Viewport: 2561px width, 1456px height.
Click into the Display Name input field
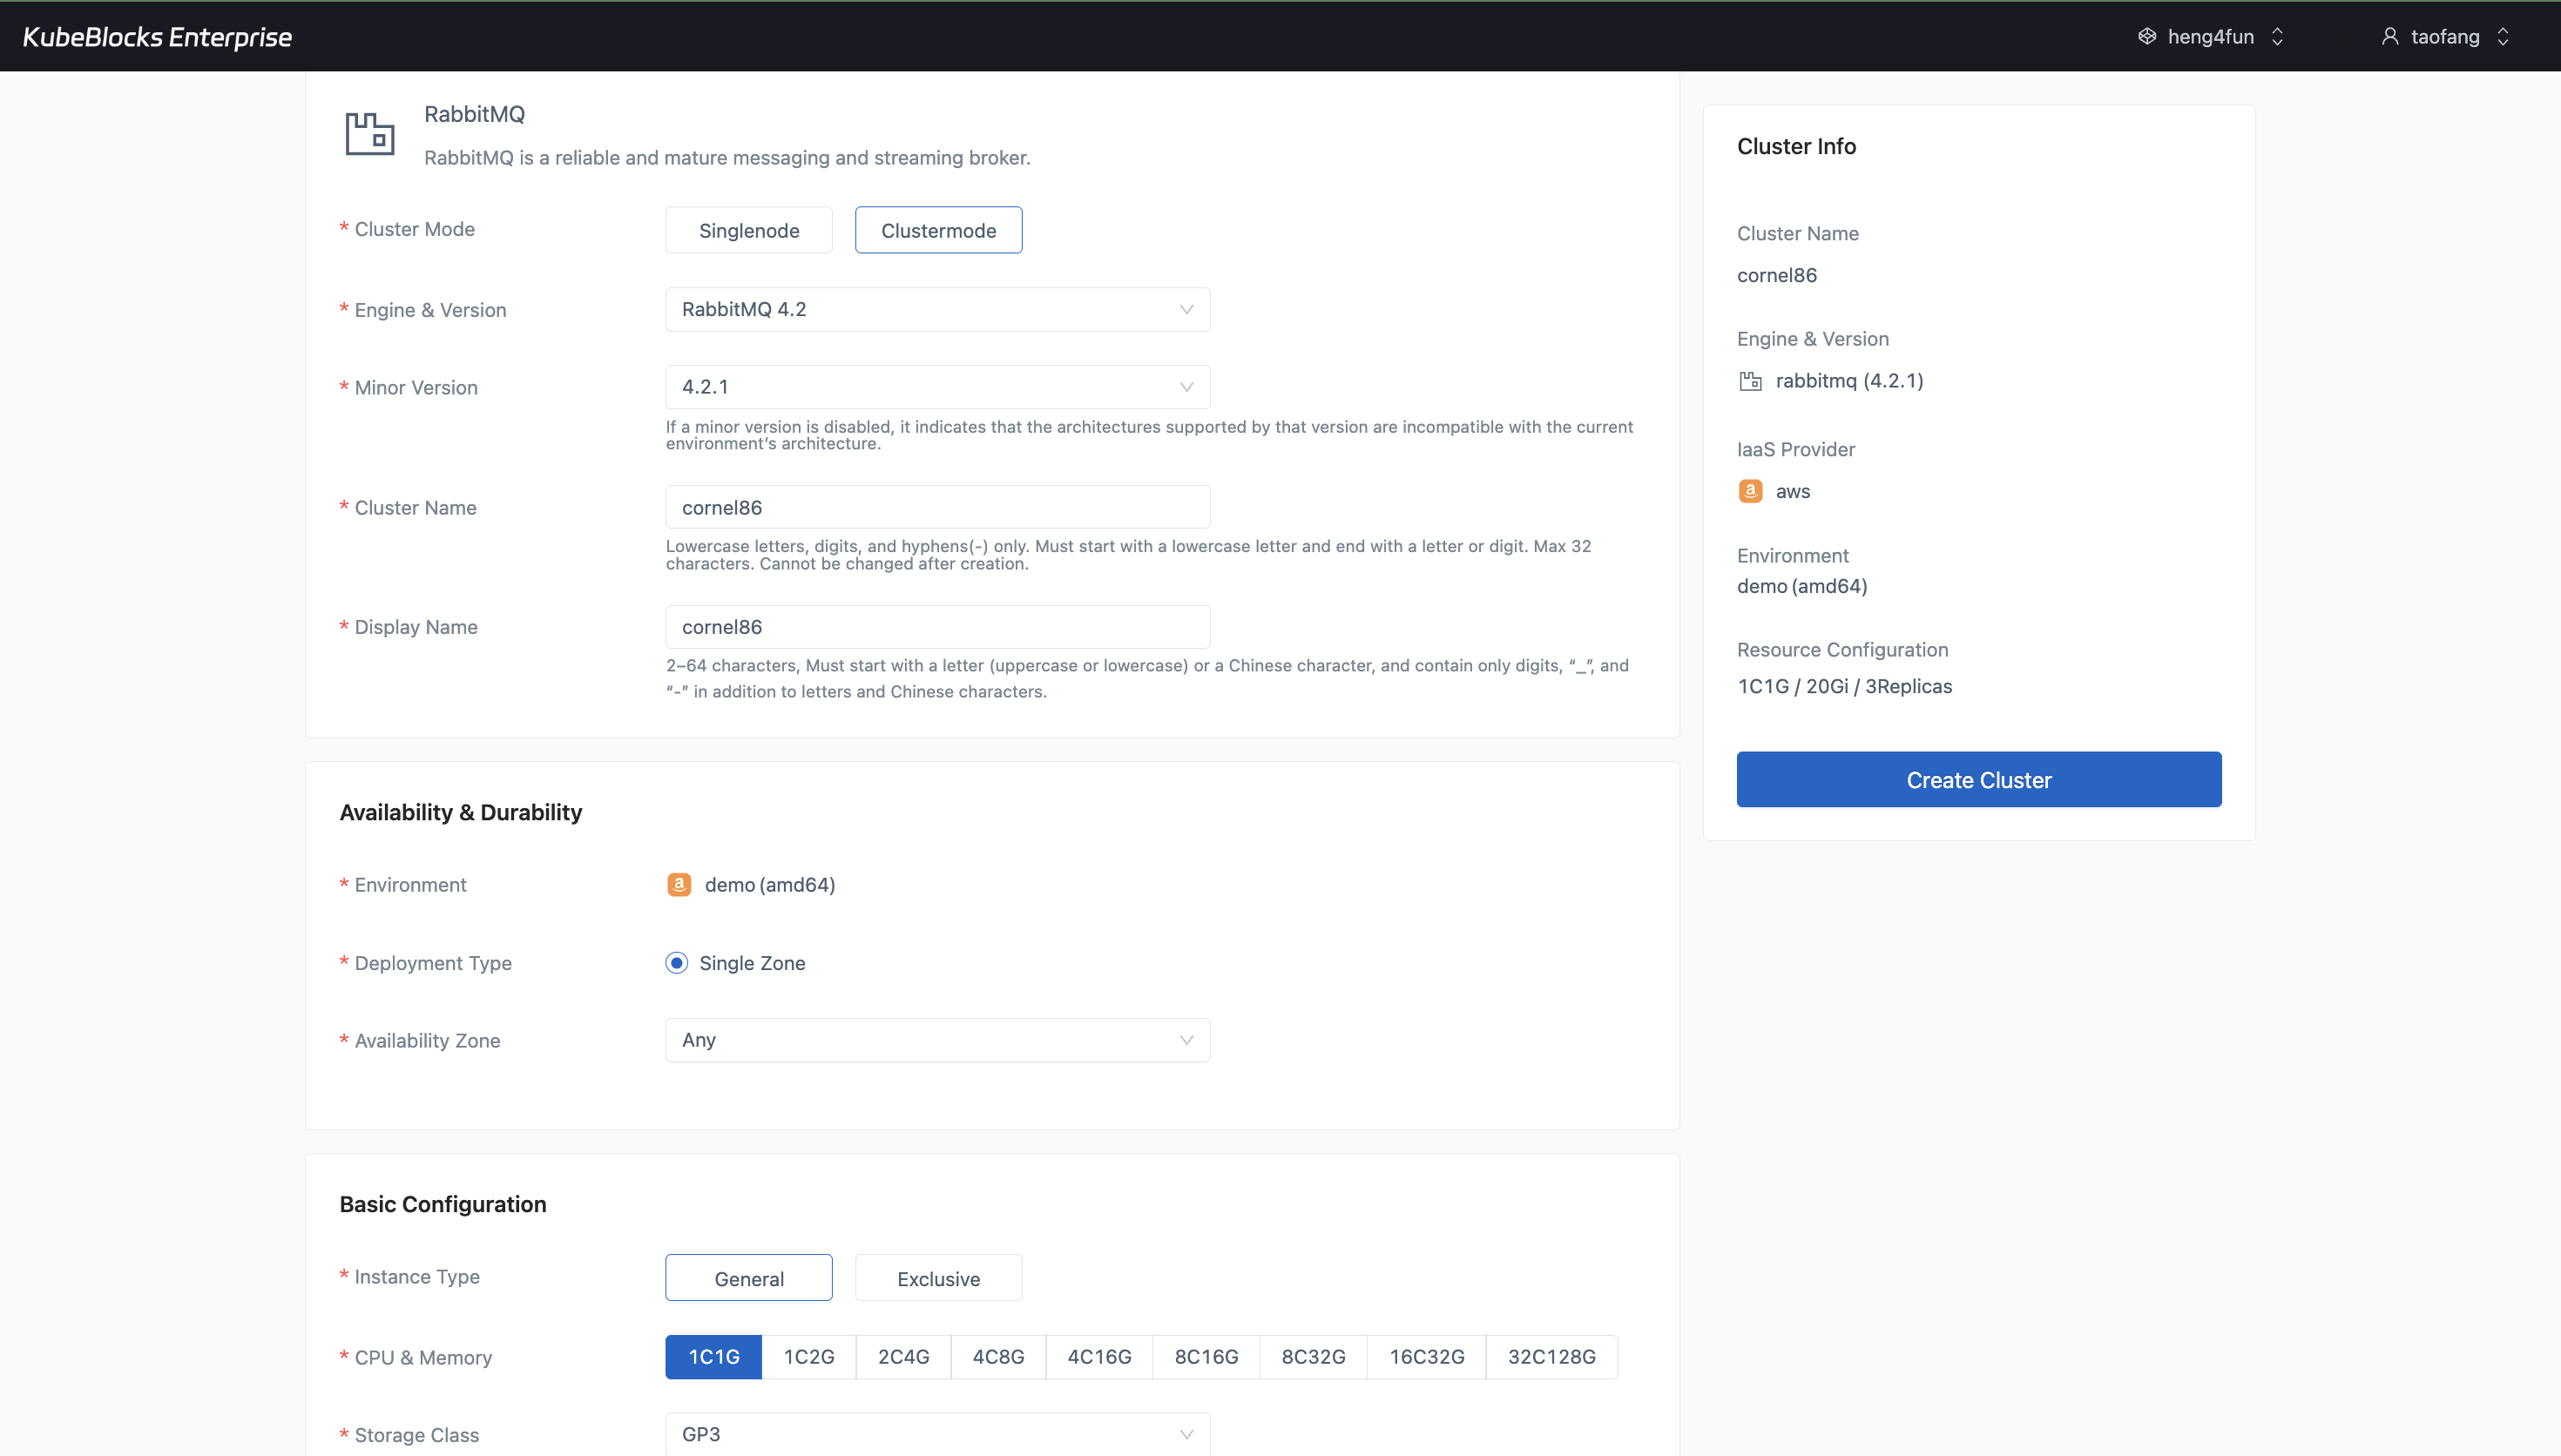938,627
